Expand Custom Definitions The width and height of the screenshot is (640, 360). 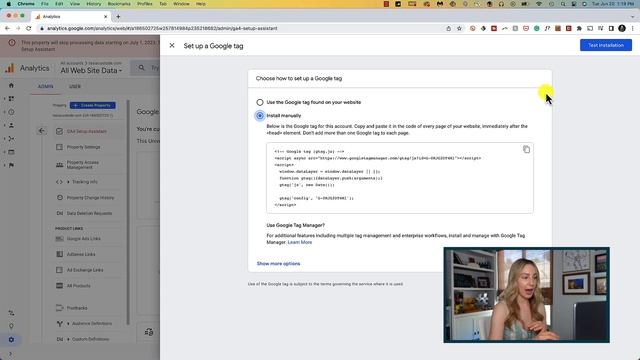[x=90, y=339]
